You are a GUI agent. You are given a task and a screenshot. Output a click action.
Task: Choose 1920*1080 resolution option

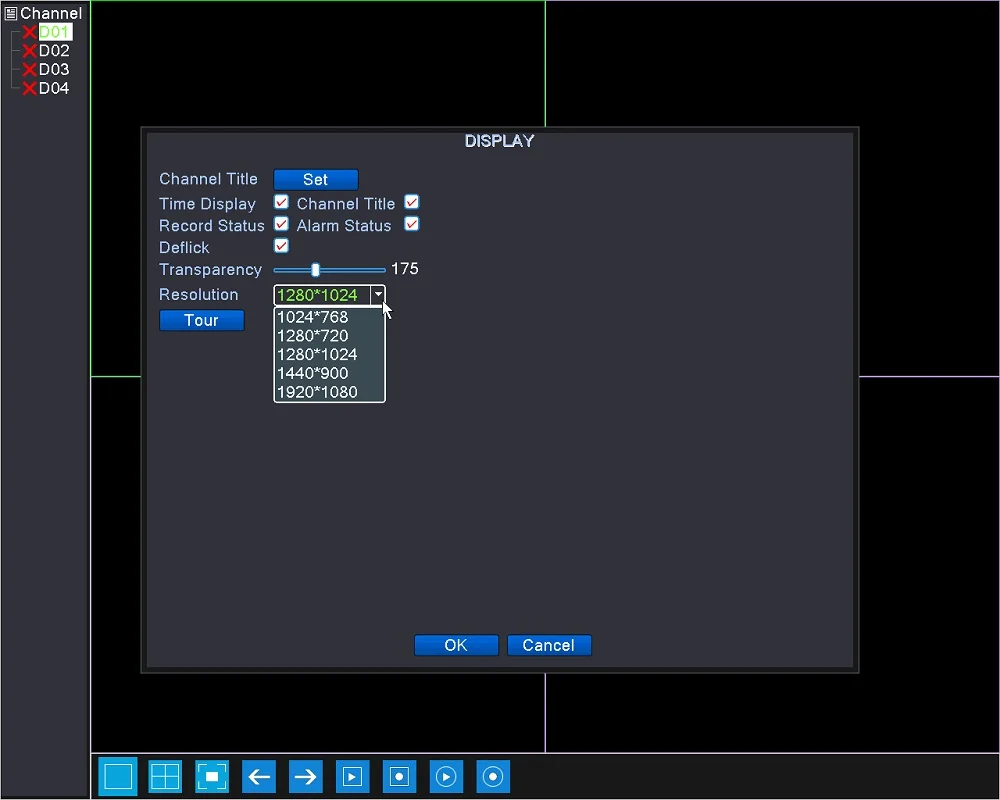pyautogui.click(x=329, y=392)
